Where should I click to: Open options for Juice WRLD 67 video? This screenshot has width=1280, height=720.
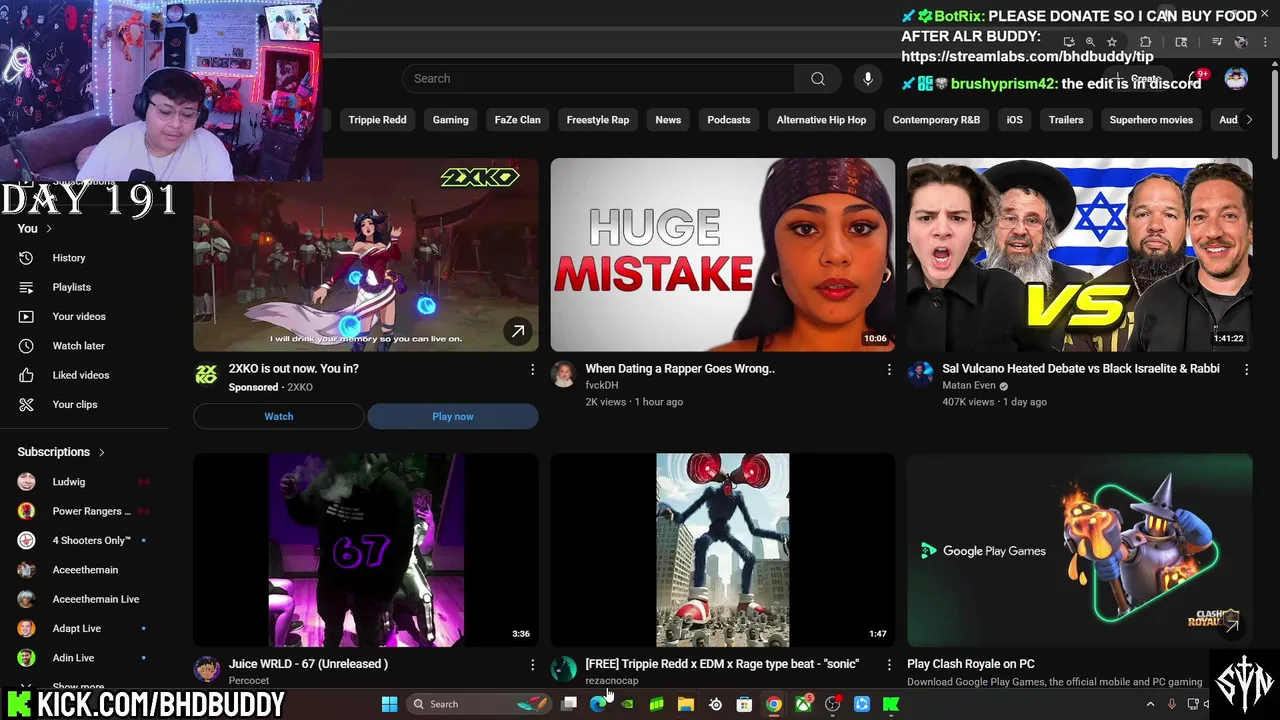click(532, 665)
